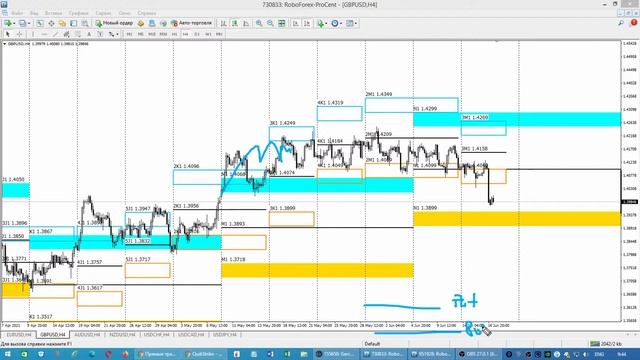Launch MetaEditor from yellow diamond icon

click(140, 23)
